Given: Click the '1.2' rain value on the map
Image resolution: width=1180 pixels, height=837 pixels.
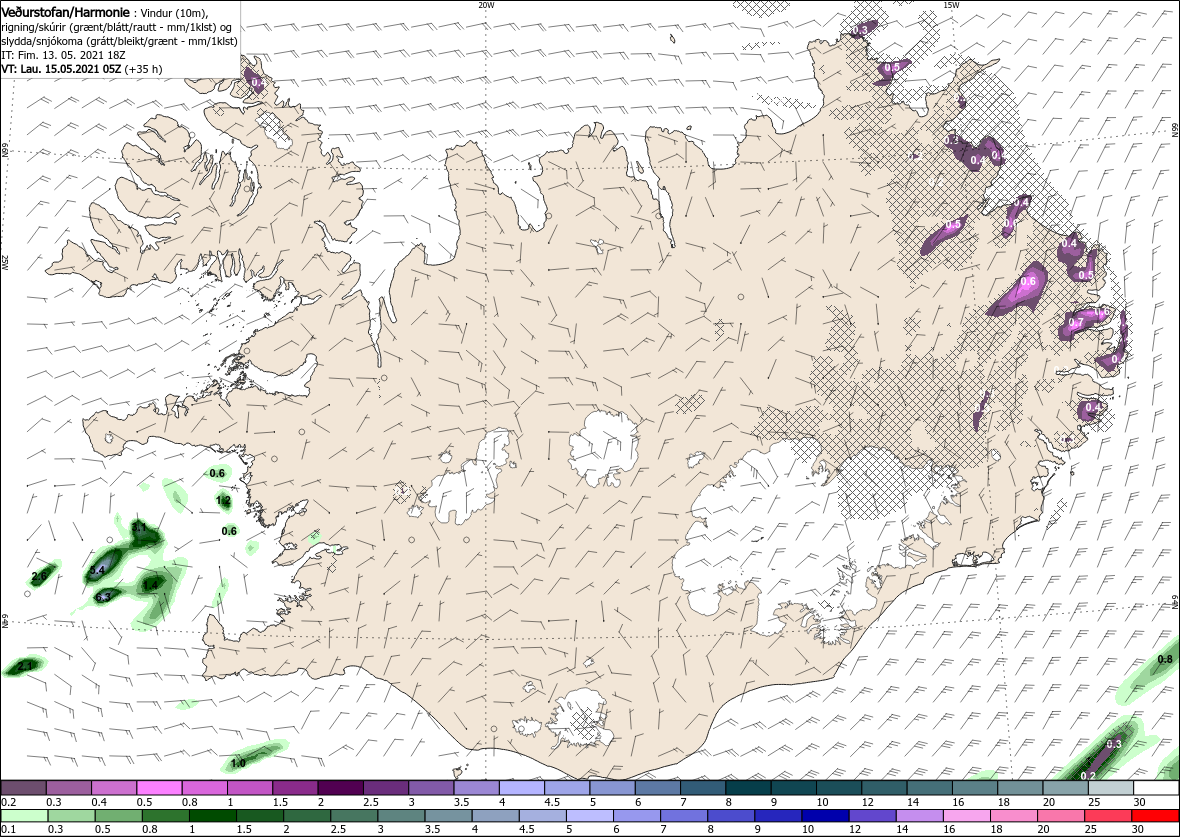Looking at the screenshot, I should 224,500.
